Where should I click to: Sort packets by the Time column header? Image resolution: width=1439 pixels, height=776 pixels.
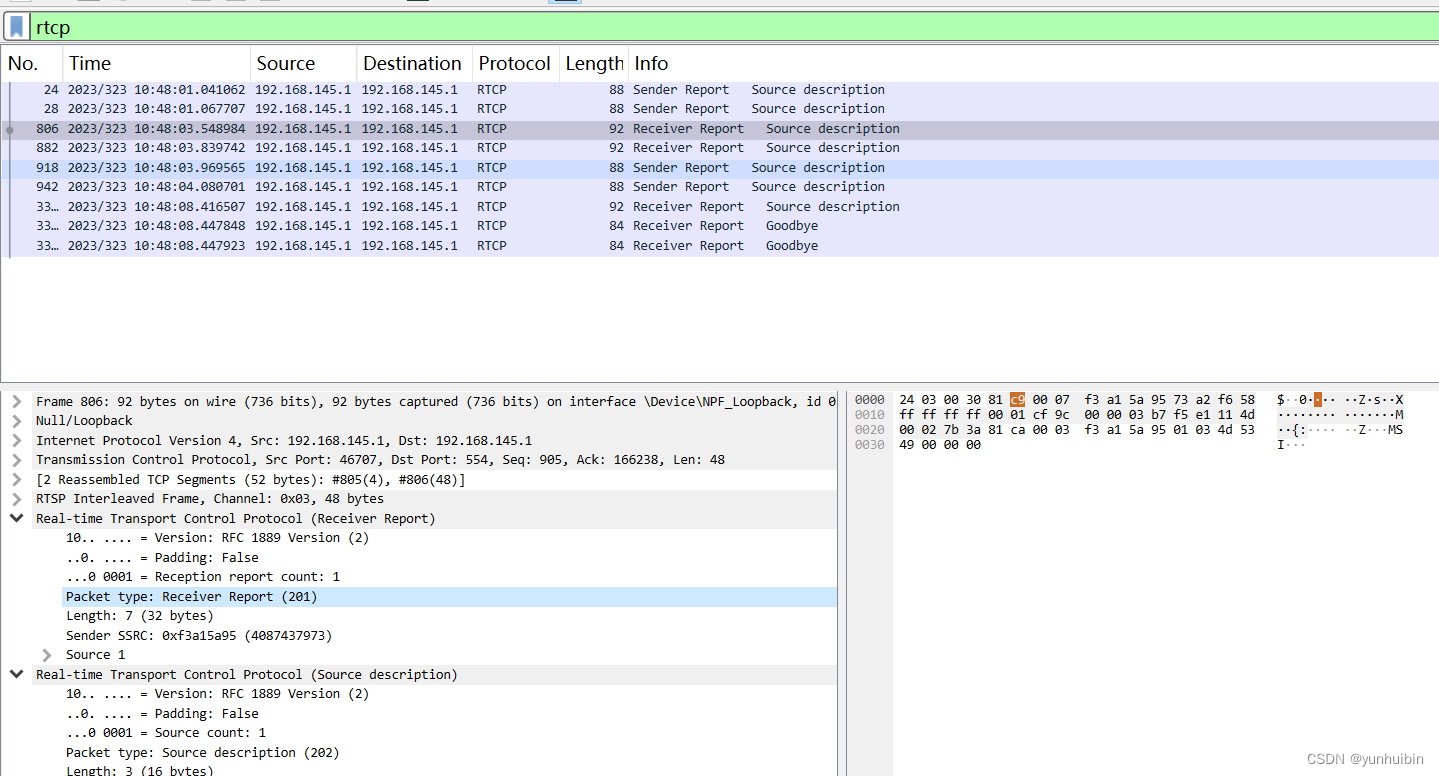pyautogui.click(x=156, y=63)
